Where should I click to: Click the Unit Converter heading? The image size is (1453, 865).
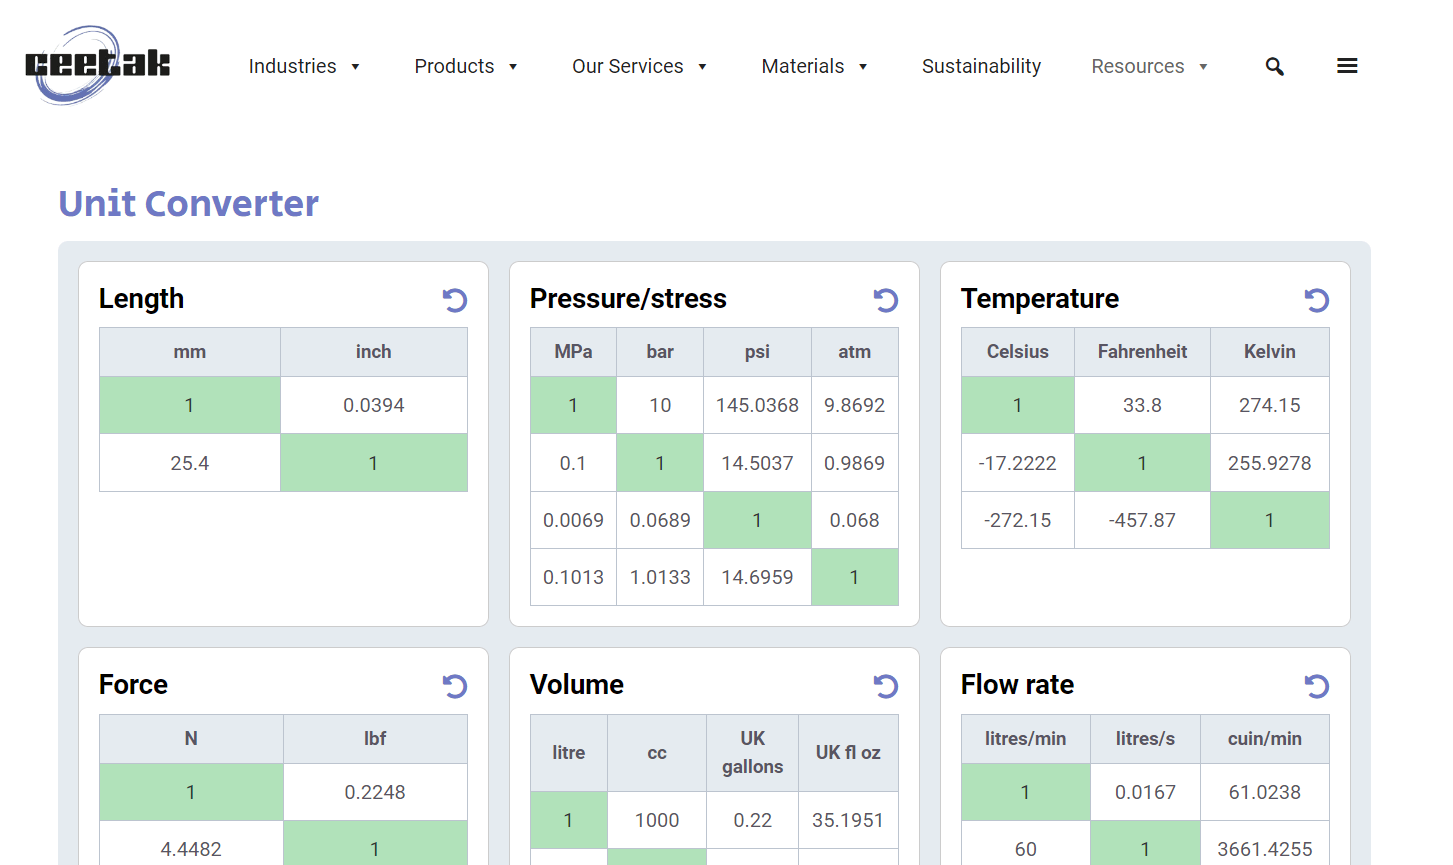(188, 204)
